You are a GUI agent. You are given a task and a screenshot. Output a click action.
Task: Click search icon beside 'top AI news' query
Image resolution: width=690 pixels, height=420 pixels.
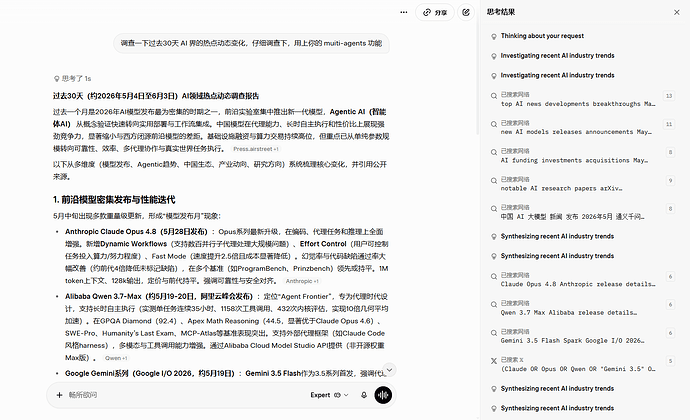[x=494, y=96]
